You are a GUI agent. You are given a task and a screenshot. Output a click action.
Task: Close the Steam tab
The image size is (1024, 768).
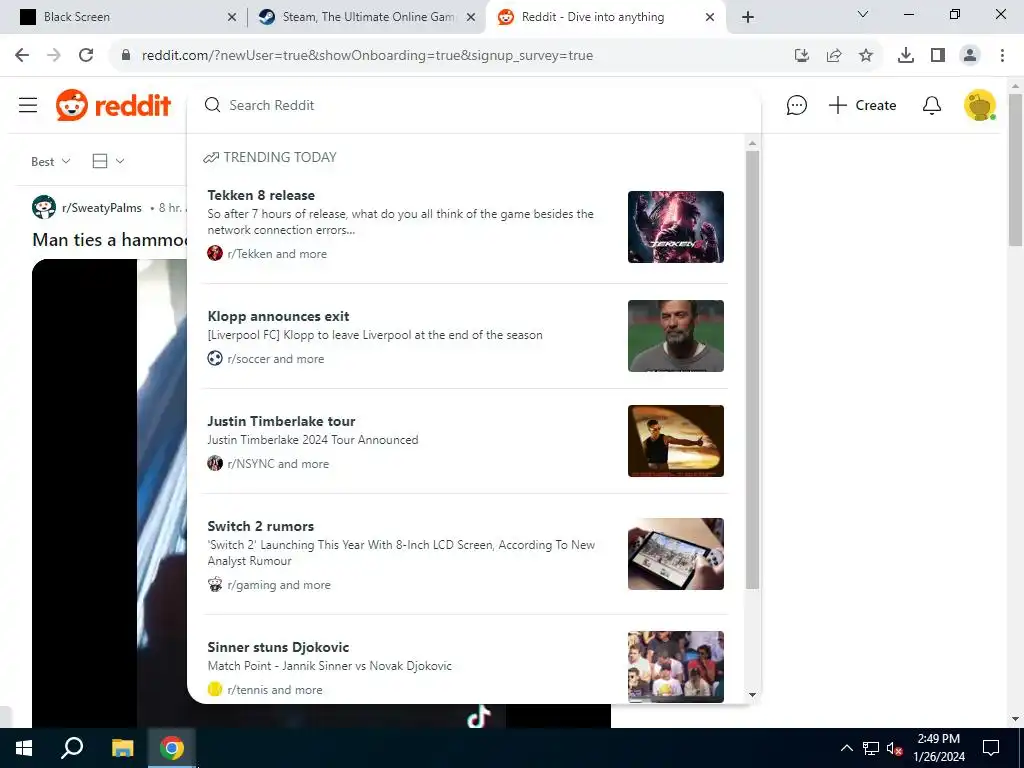471,17
